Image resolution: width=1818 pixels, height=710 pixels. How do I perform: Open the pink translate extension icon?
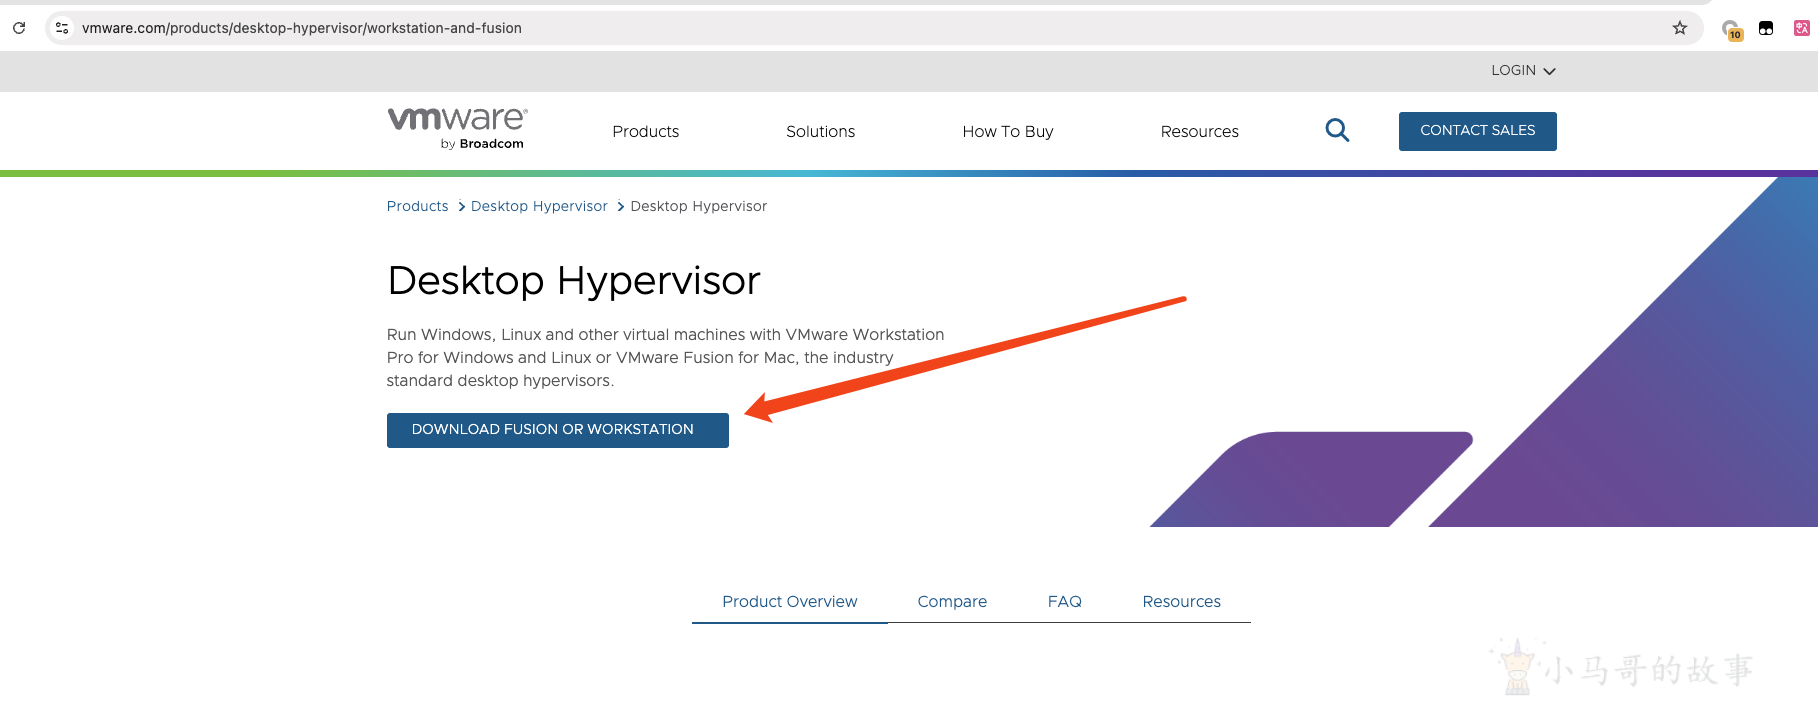pos(1801,28)
